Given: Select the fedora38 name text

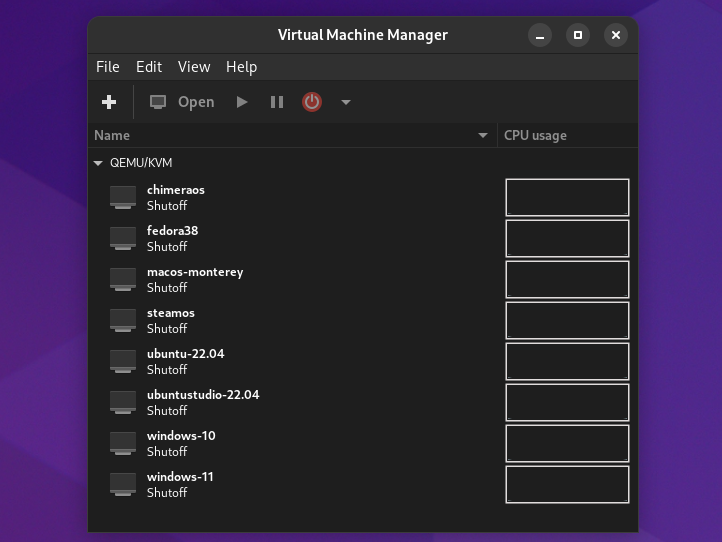Looking at the screenshot, I should [173, 231].
